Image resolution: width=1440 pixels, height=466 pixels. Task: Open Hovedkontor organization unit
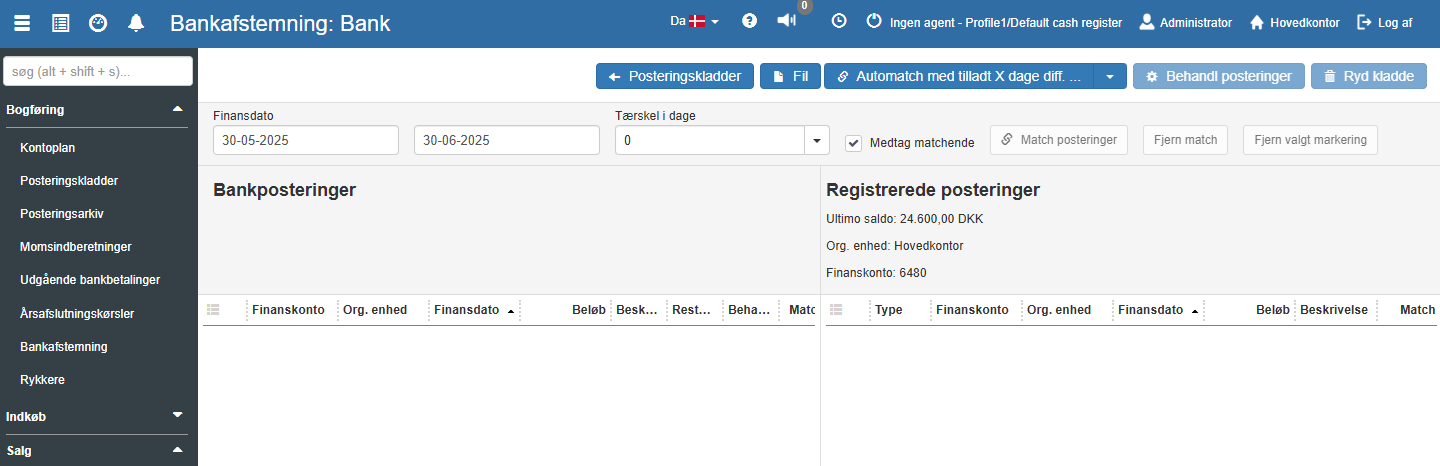click(1295, 22)
